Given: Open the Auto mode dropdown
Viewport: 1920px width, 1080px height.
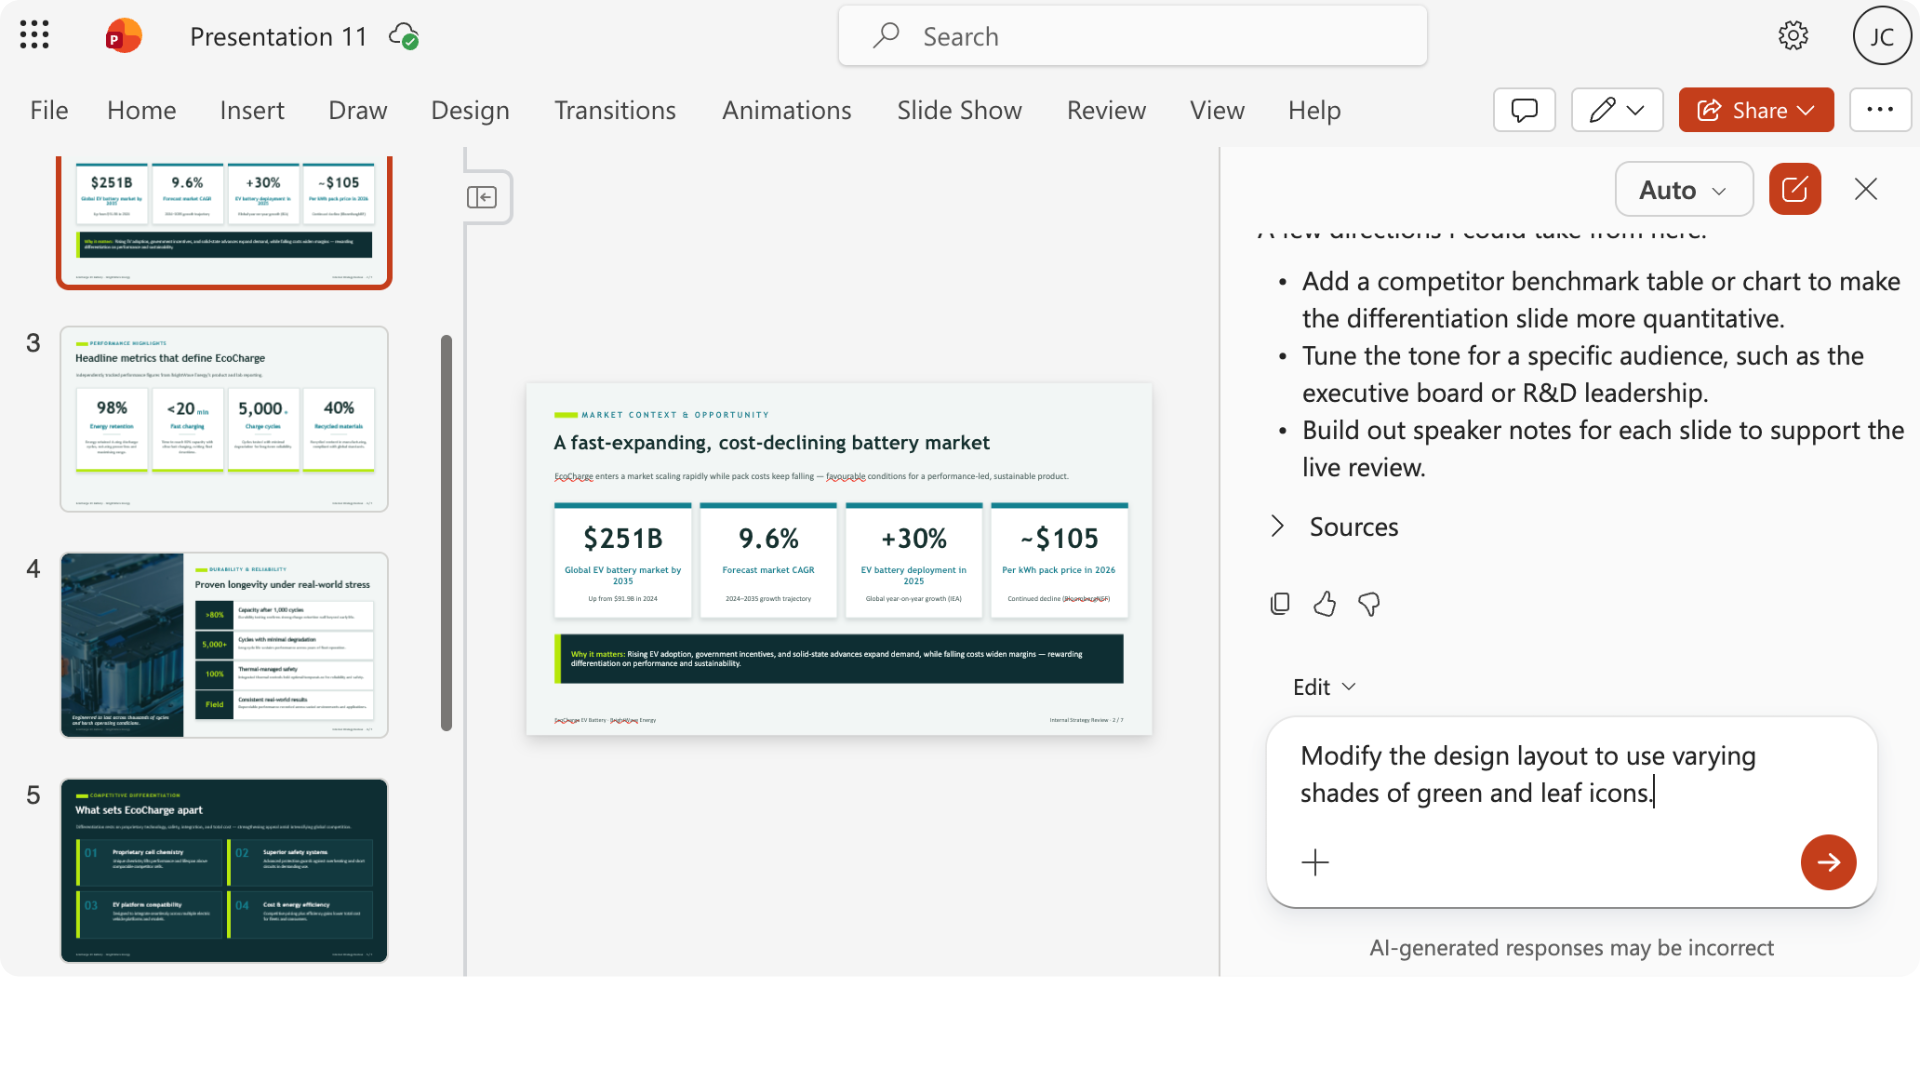Looking at the screenshot, I should [1684, 189].
